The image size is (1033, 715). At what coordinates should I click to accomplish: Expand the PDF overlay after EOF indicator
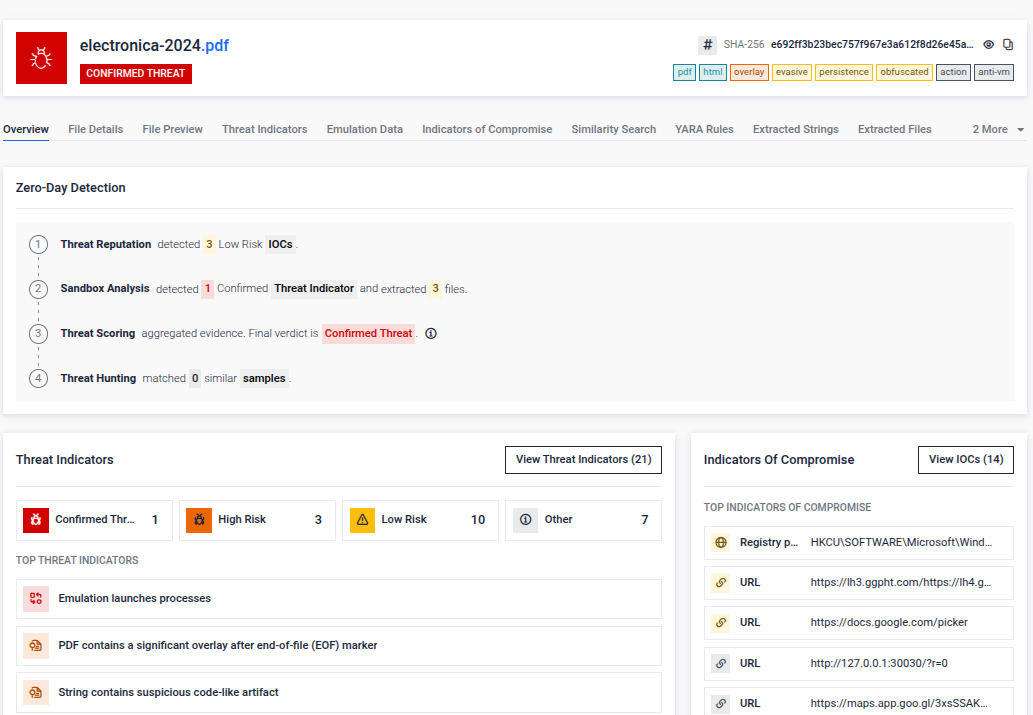(x=339, y=646)
